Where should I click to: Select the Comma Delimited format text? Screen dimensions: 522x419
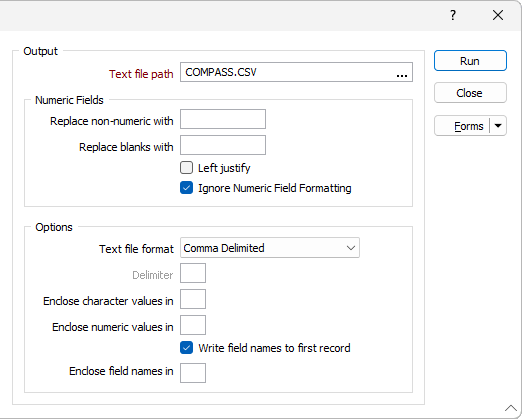(x=224, y=248)
